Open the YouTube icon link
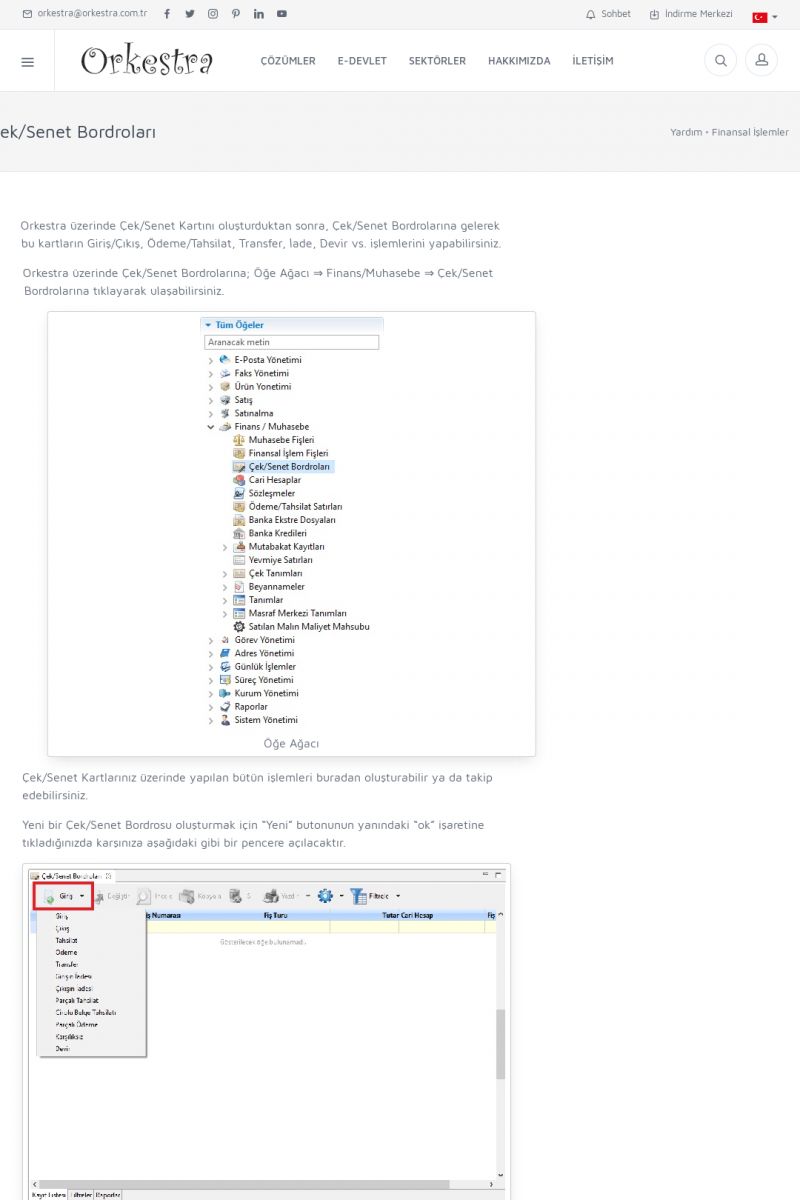 click(x=282, y=14)
